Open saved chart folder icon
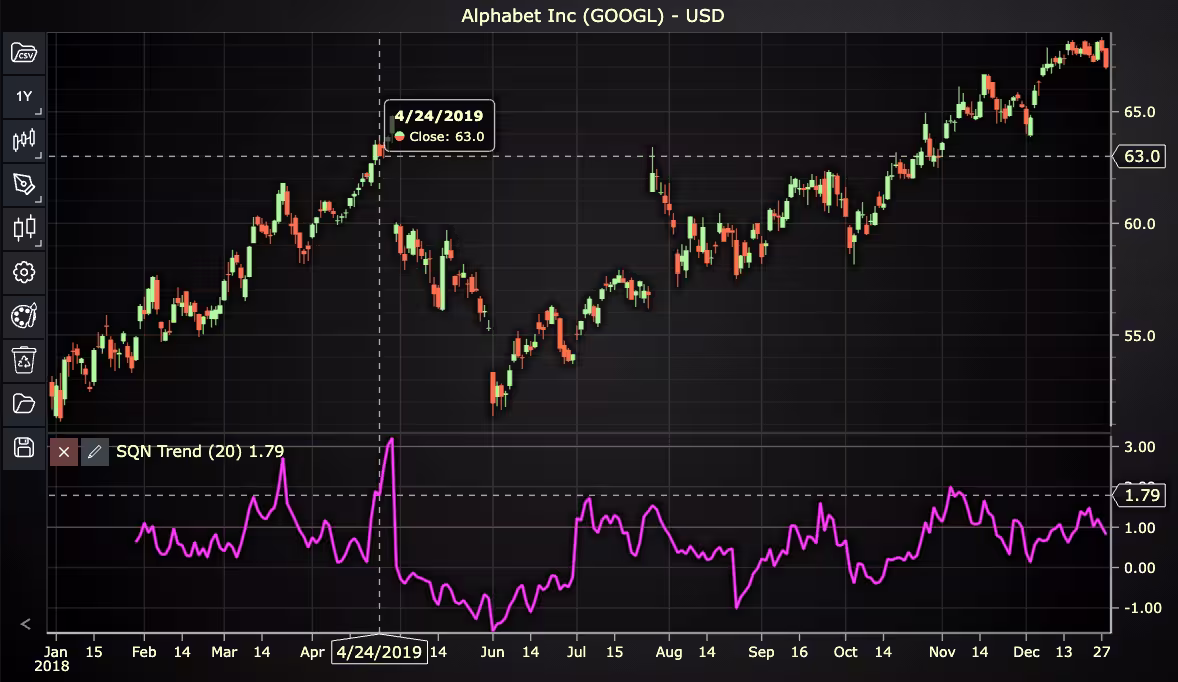1178x682 pixels. tap(24, 404)
